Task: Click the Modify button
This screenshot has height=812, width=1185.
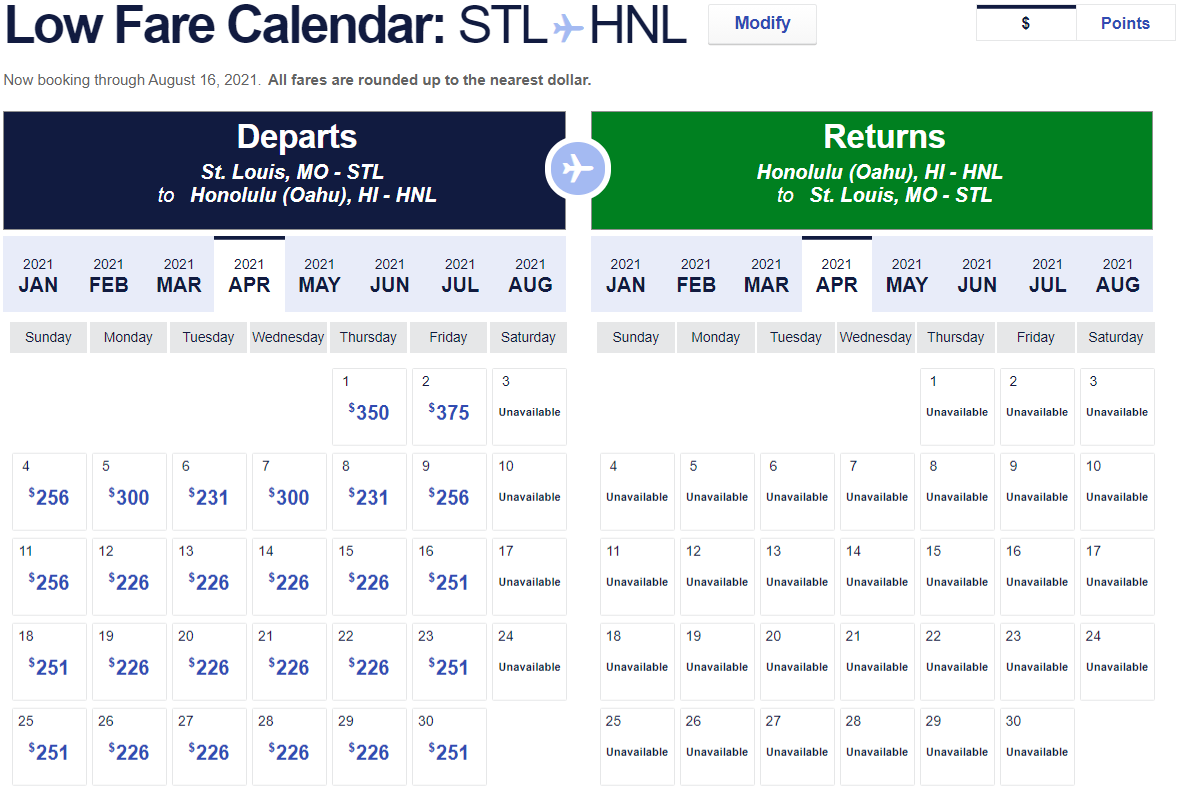Action: click(762, 24)
